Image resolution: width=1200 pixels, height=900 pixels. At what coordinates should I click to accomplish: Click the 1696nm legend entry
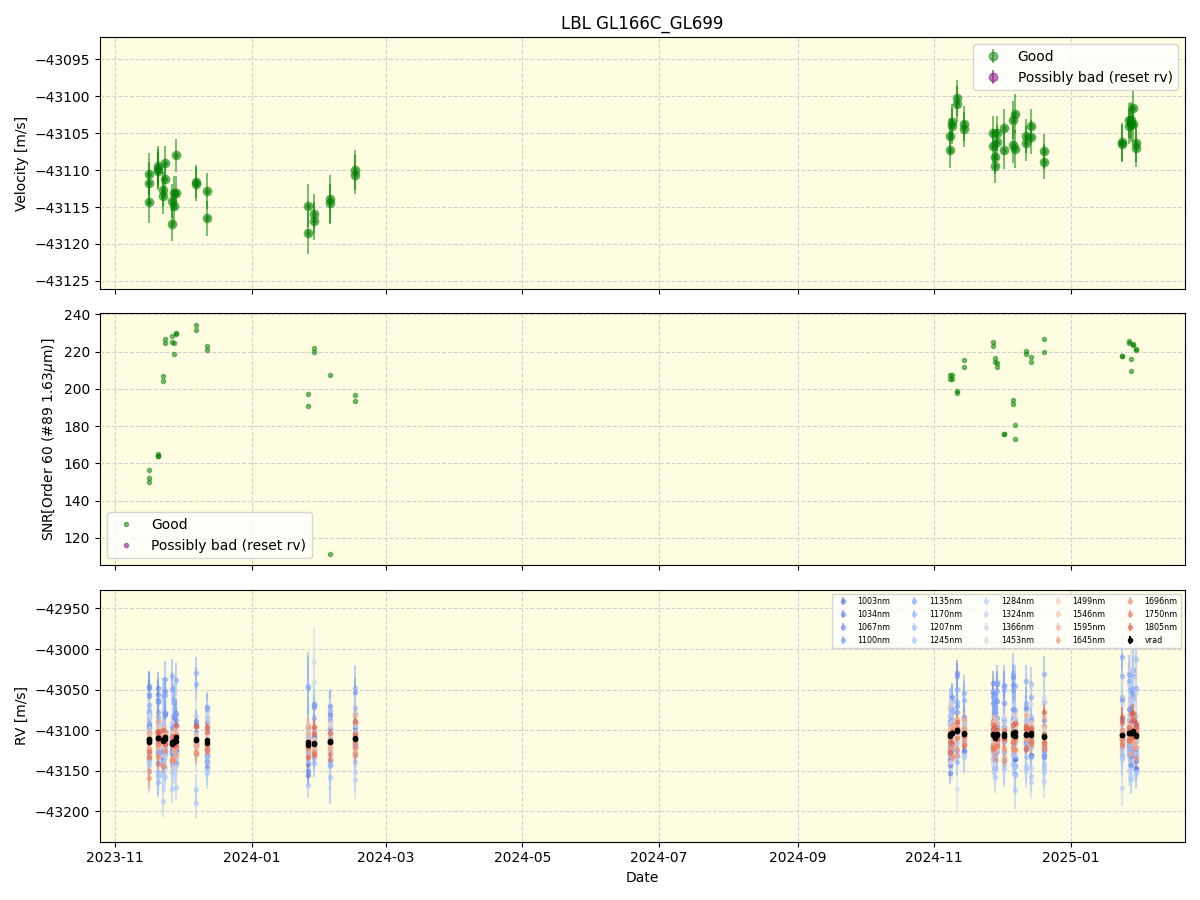pos(1161,601)
